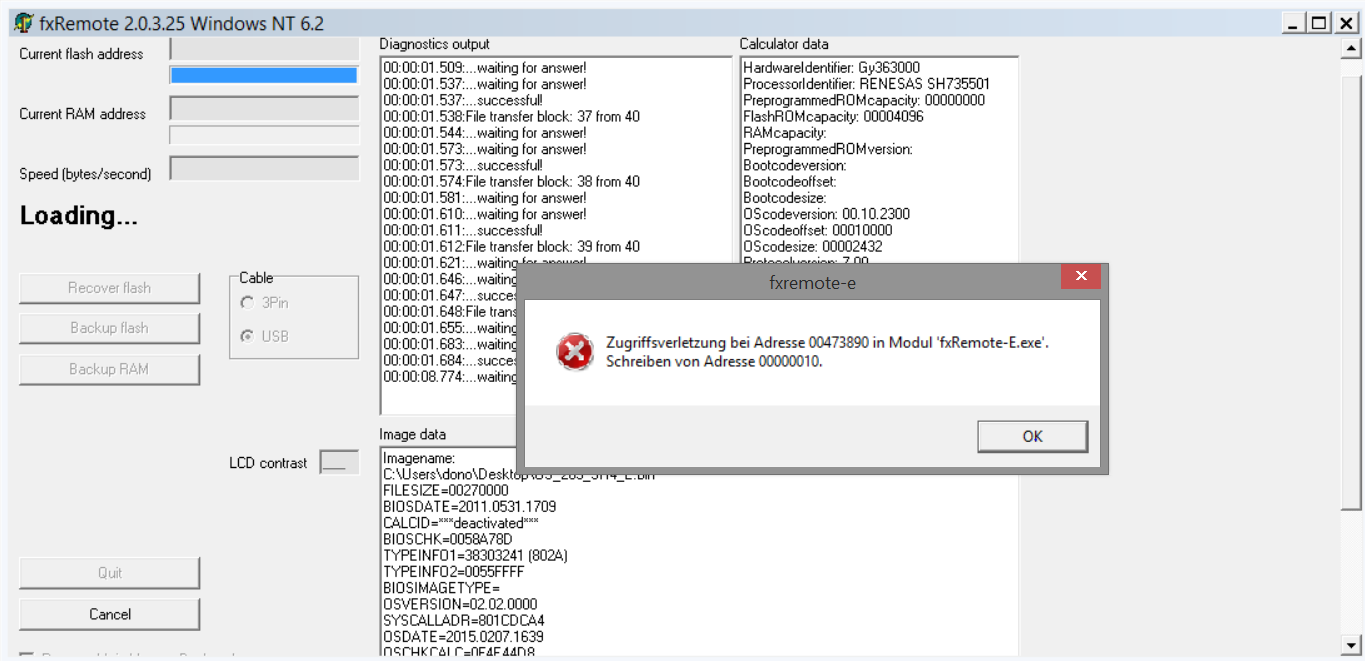The image size is (1365, 661).
Task: Click the 'Calculator data' label
Action: (x=783, y=44)
